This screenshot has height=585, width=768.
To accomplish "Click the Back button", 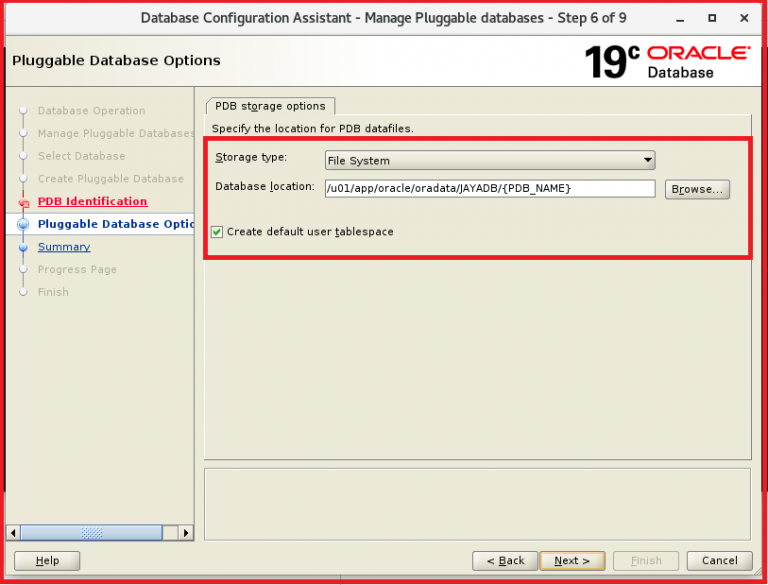I will pos(505,561).
